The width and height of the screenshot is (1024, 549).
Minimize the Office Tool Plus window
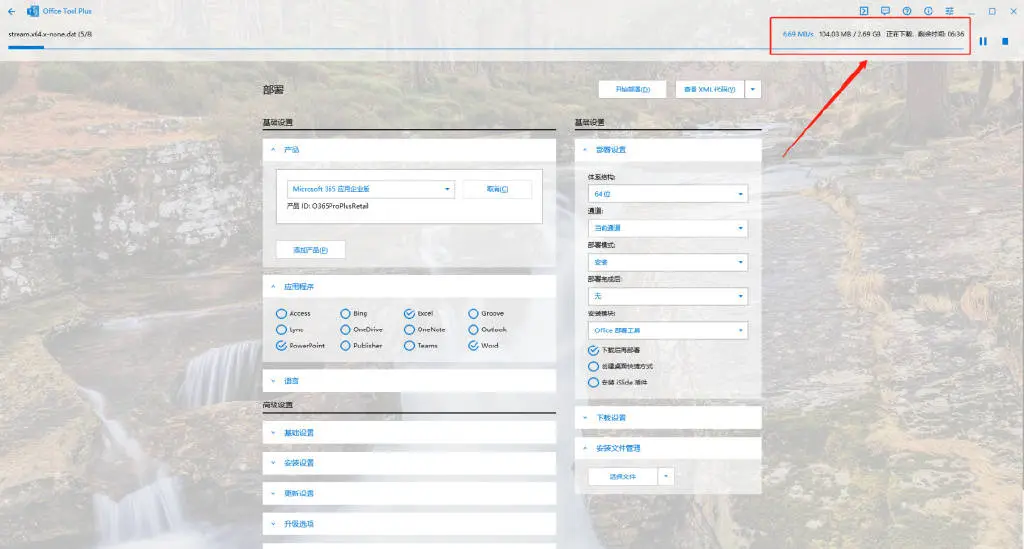tap(971, 12)
